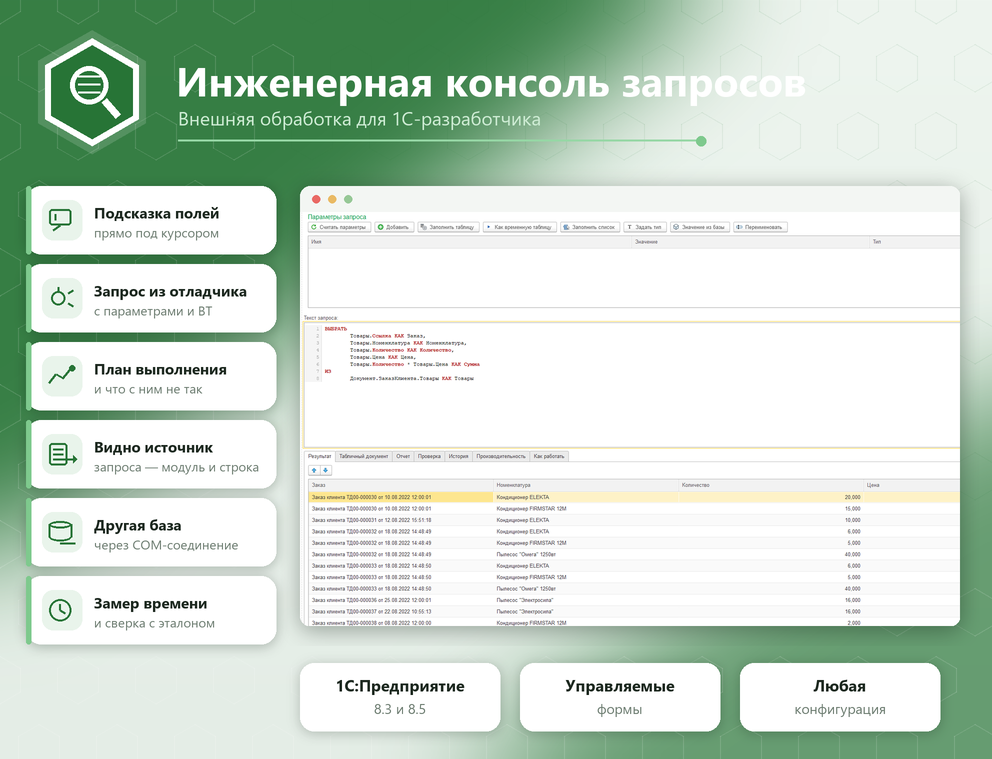Move result row down with arrow
Image resolution: width=992 pixels, height=759 pixels.
[x=325, y=470]
